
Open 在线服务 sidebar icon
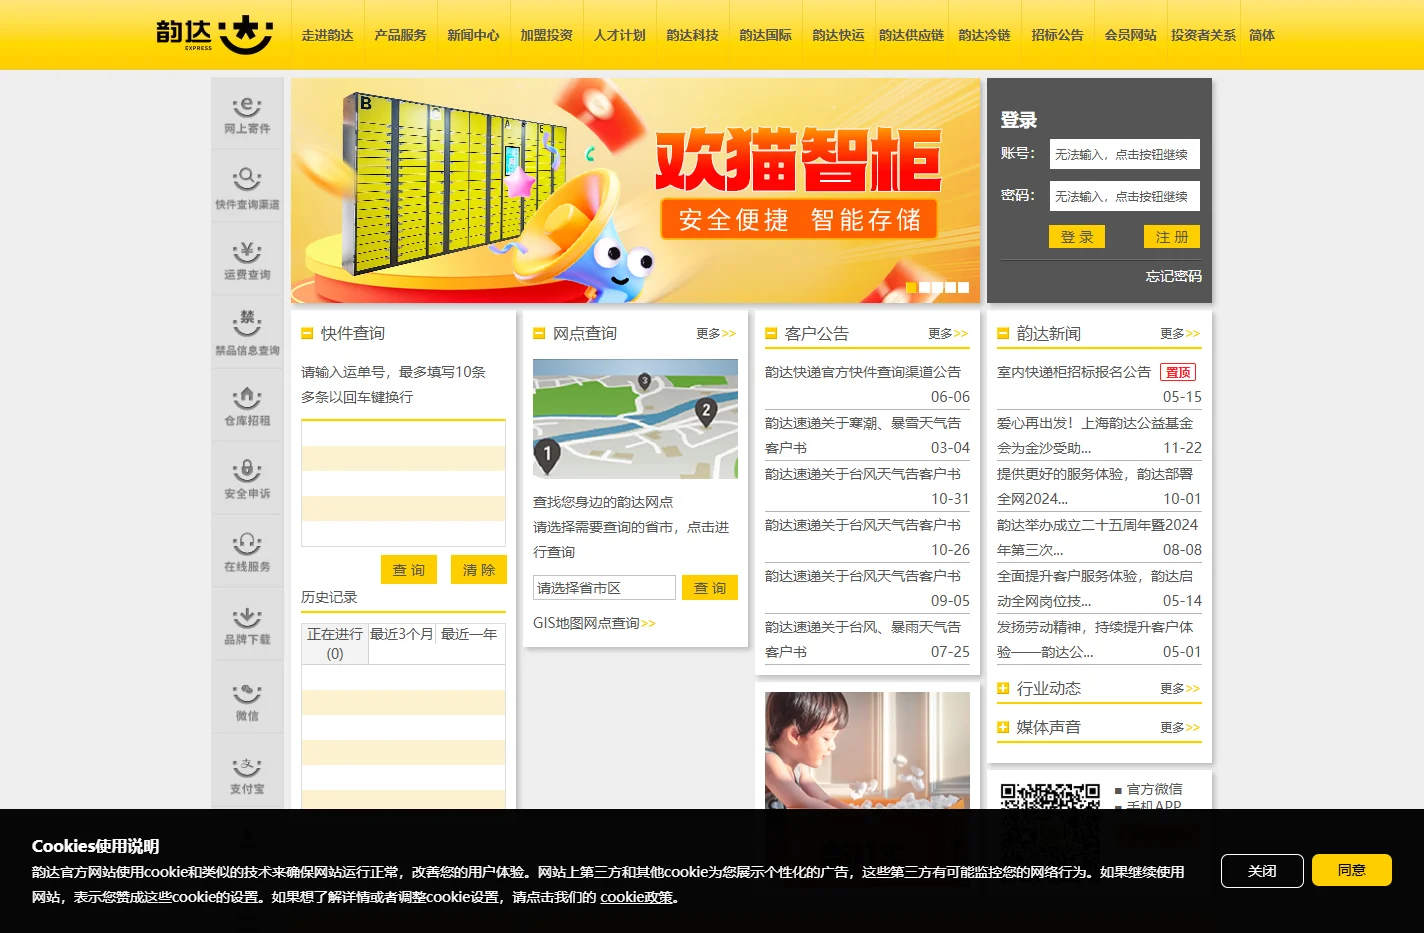pos(247,551)
